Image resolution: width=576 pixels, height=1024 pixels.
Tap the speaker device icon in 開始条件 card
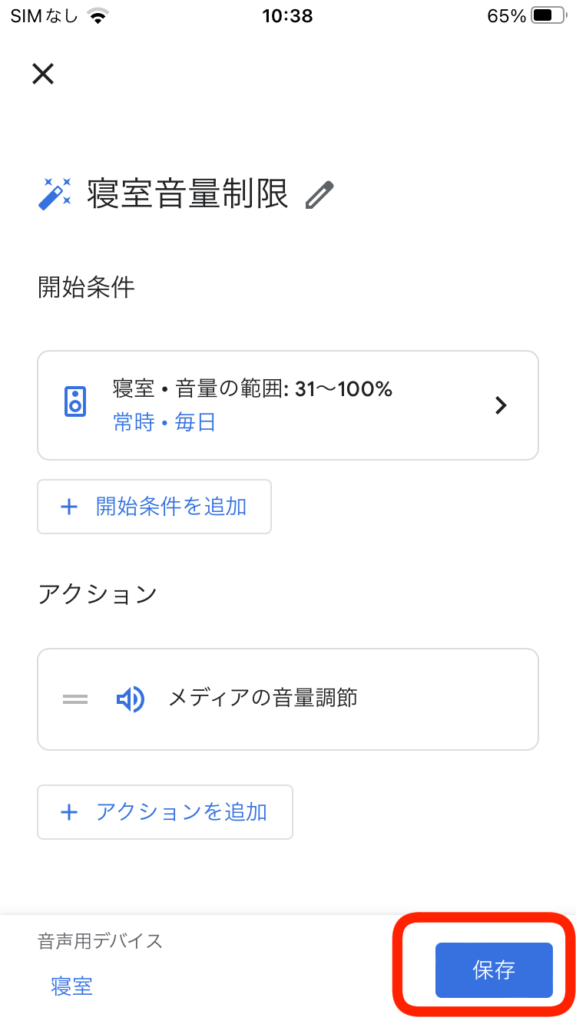pyautogui.click(x=76, y=402)
